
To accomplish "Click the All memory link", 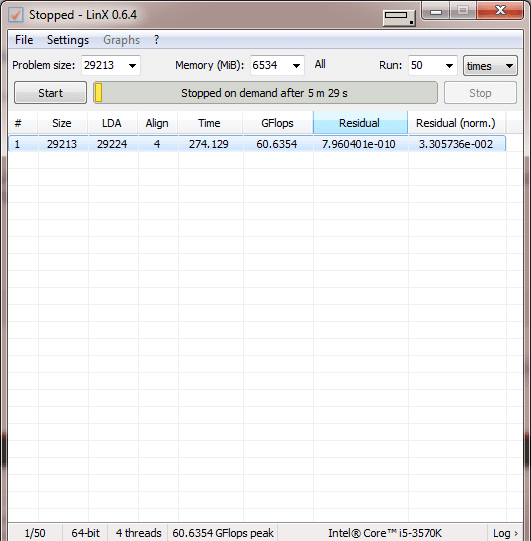I will pyautogui.click(x=320, y=64).
